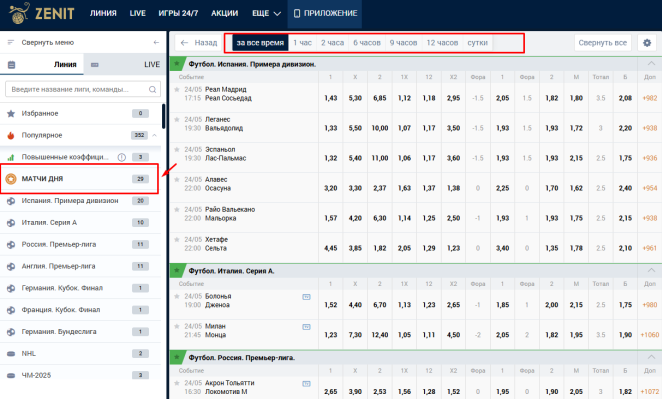662x399 pixels.
Task: Focus the league or team search field
Action: tap(83, 90)
